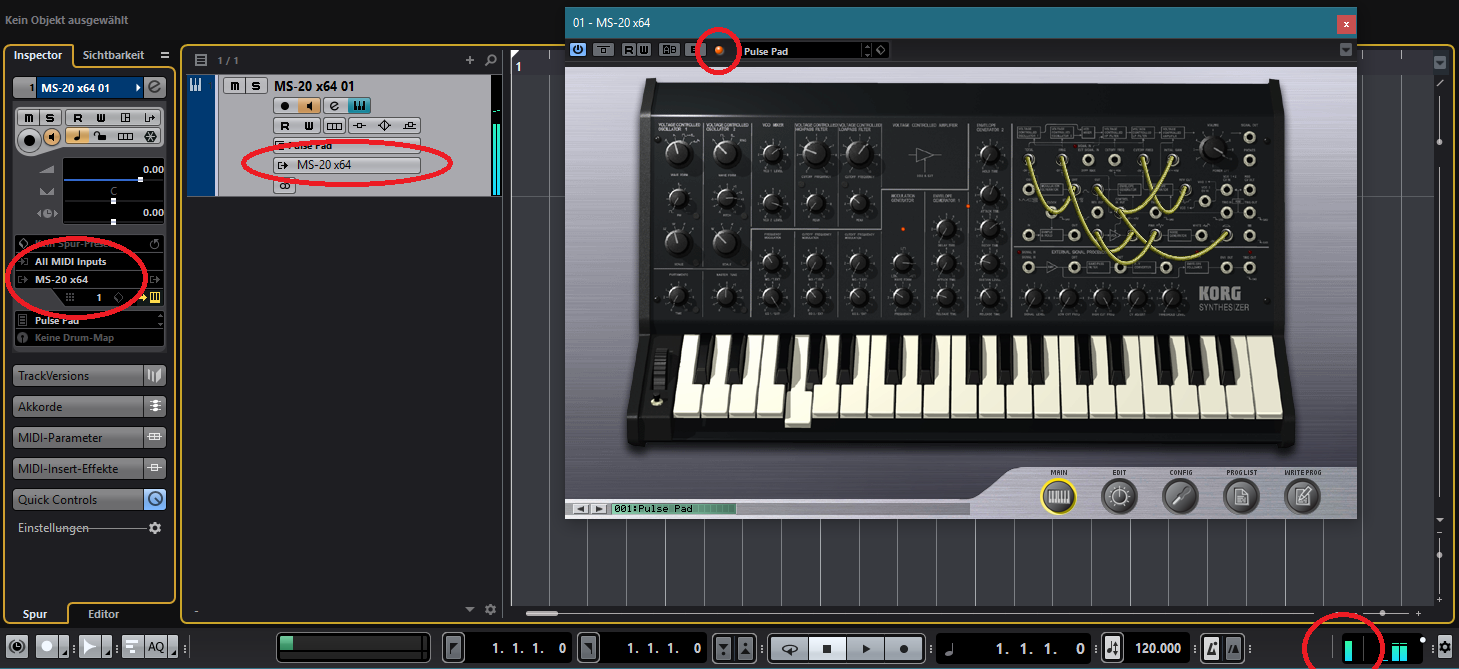Activate the metronome click in transport bar
The width and height of the screenshot is (1459, 669).
pyautogui.click(x=1211, y=648)
